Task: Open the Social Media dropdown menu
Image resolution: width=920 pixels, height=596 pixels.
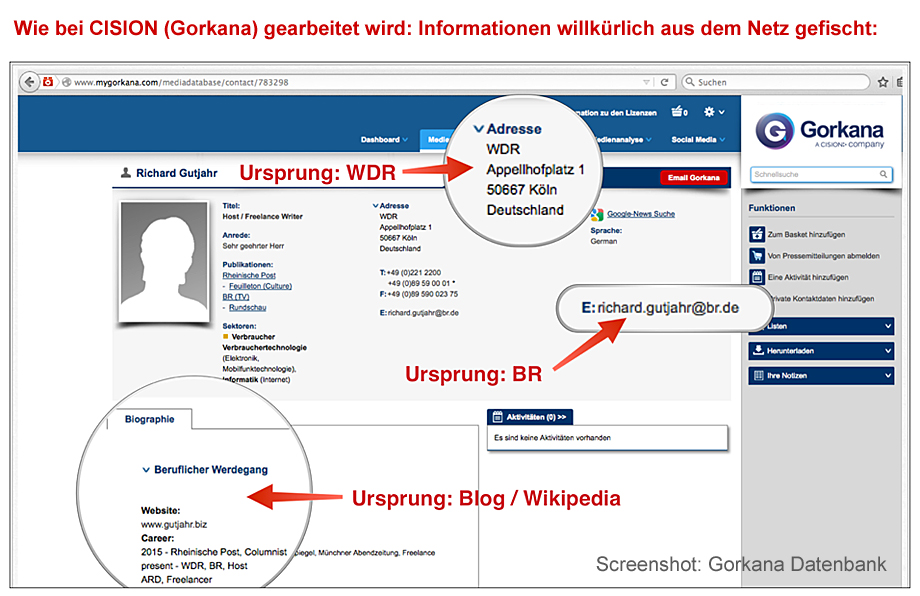Action: 698,140
